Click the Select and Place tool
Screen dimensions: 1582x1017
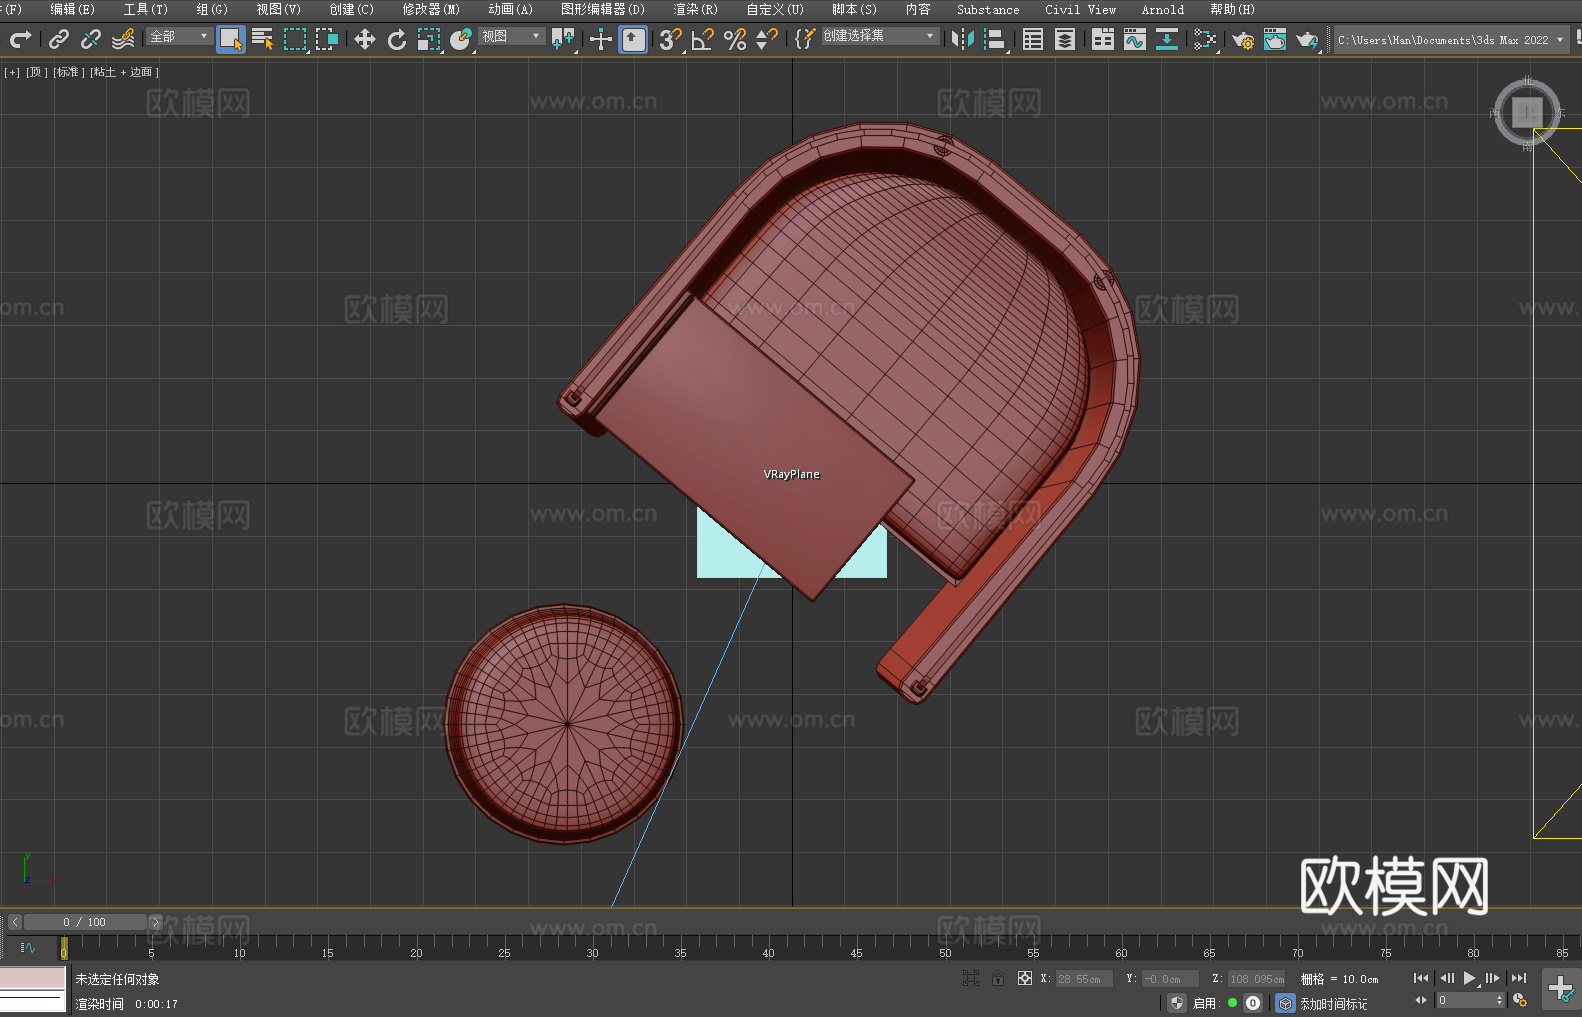point(461,39)
